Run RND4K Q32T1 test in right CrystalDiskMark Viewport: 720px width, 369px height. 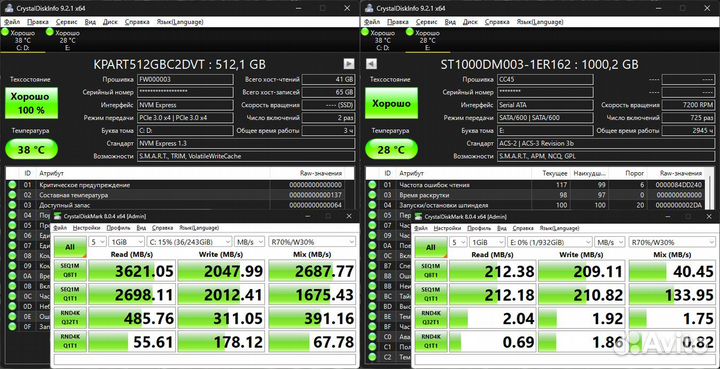(431, 318)
